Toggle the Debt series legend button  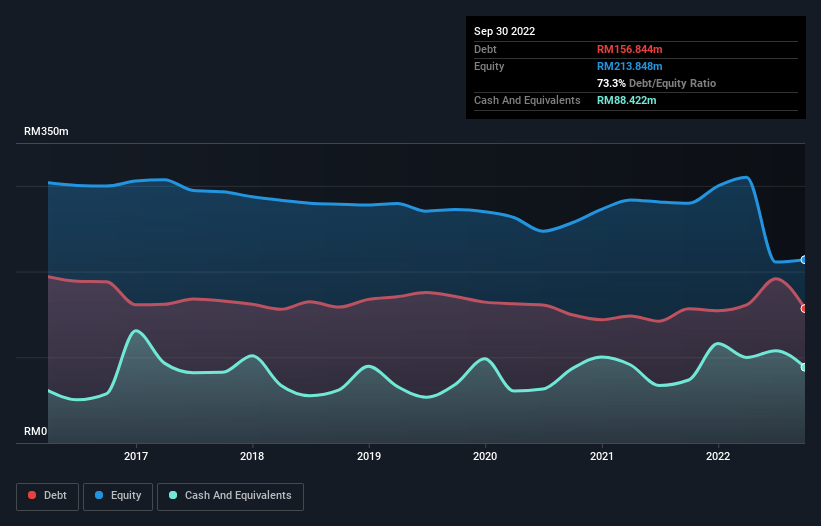(47, 496)
